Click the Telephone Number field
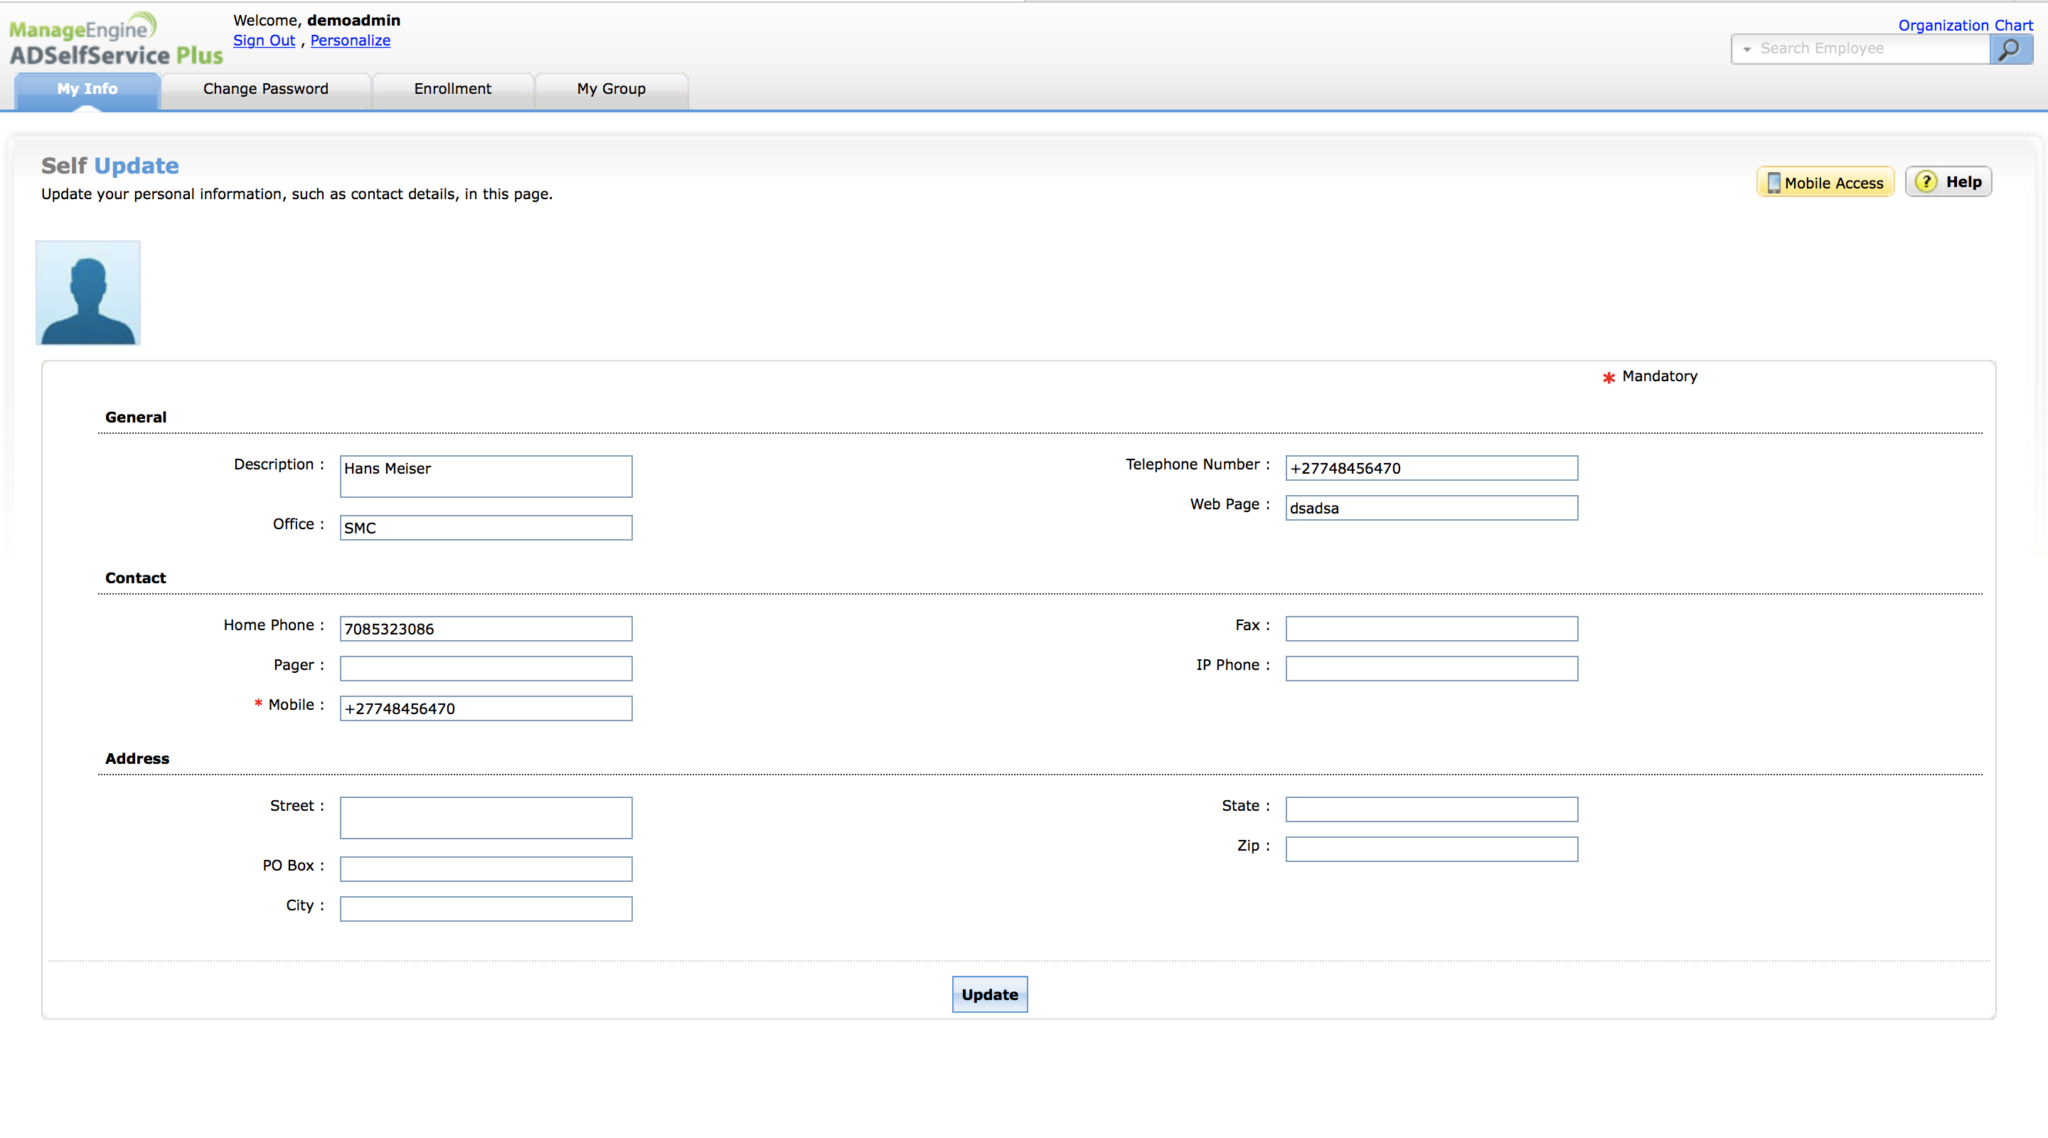 coord(1431,468)
